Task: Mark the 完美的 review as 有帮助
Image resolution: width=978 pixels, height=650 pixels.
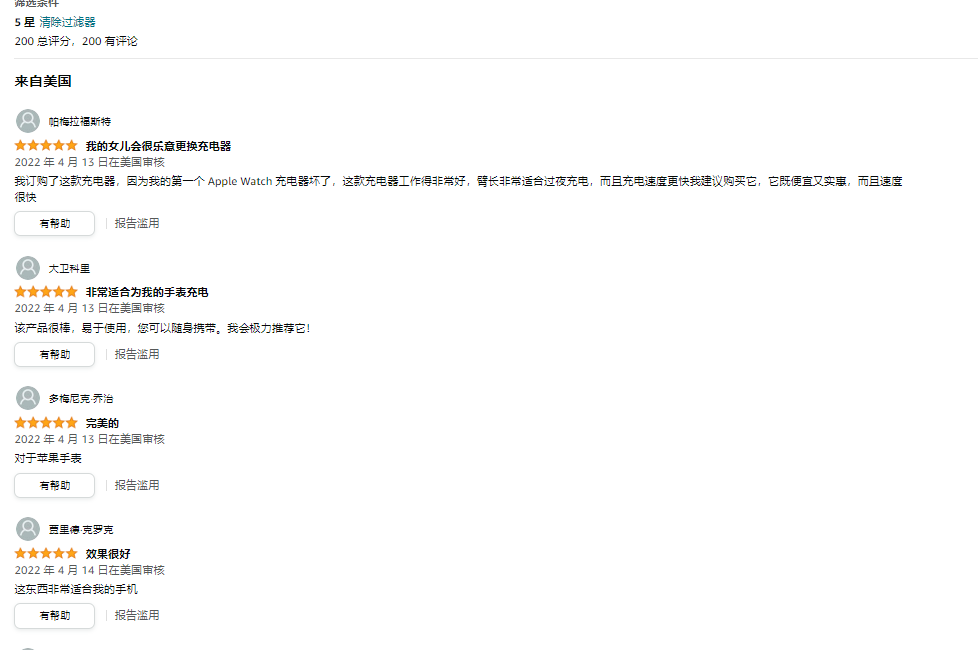Action: [55, 485]
